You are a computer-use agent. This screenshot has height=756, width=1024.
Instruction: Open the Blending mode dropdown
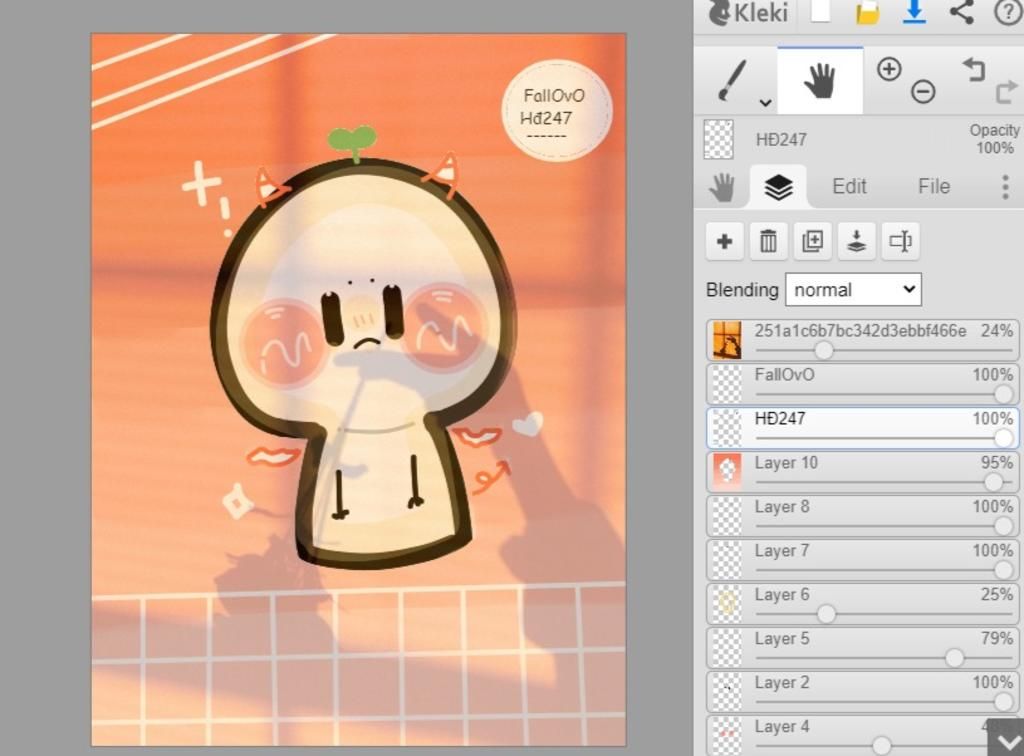point(854,289)
